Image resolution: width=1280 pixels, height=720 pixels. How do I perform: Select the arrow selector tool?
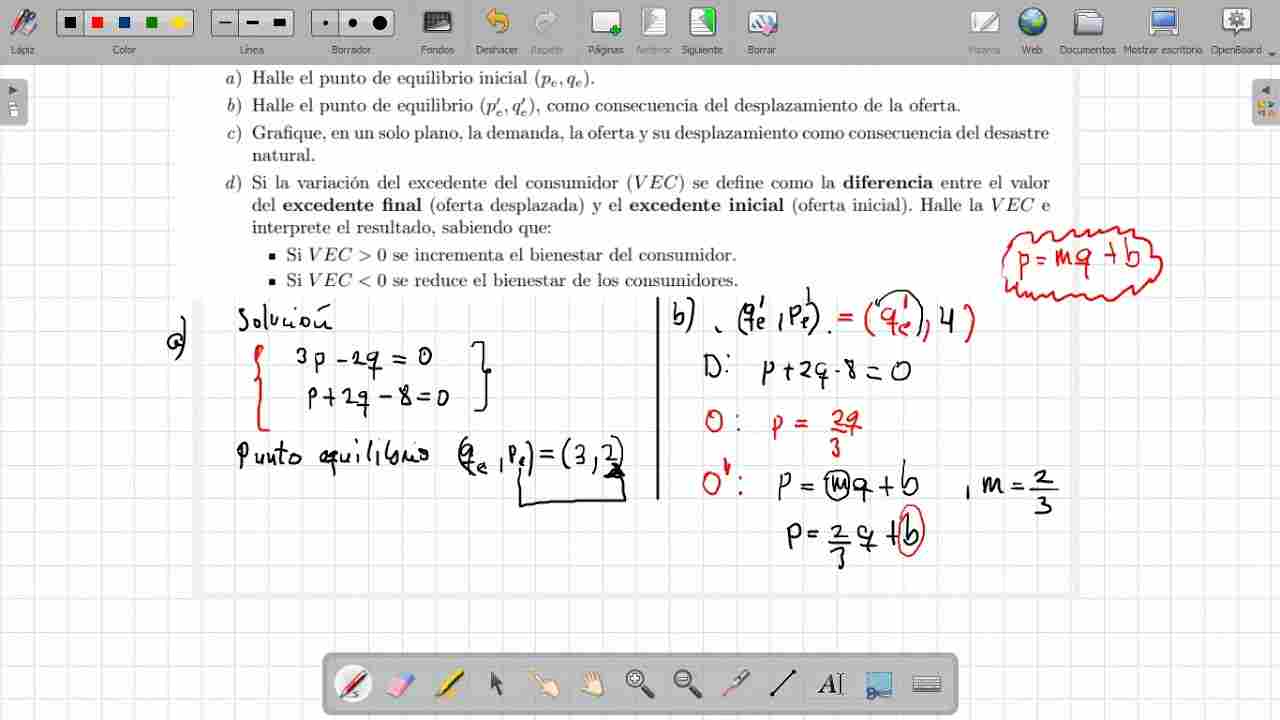pos(497,684)
